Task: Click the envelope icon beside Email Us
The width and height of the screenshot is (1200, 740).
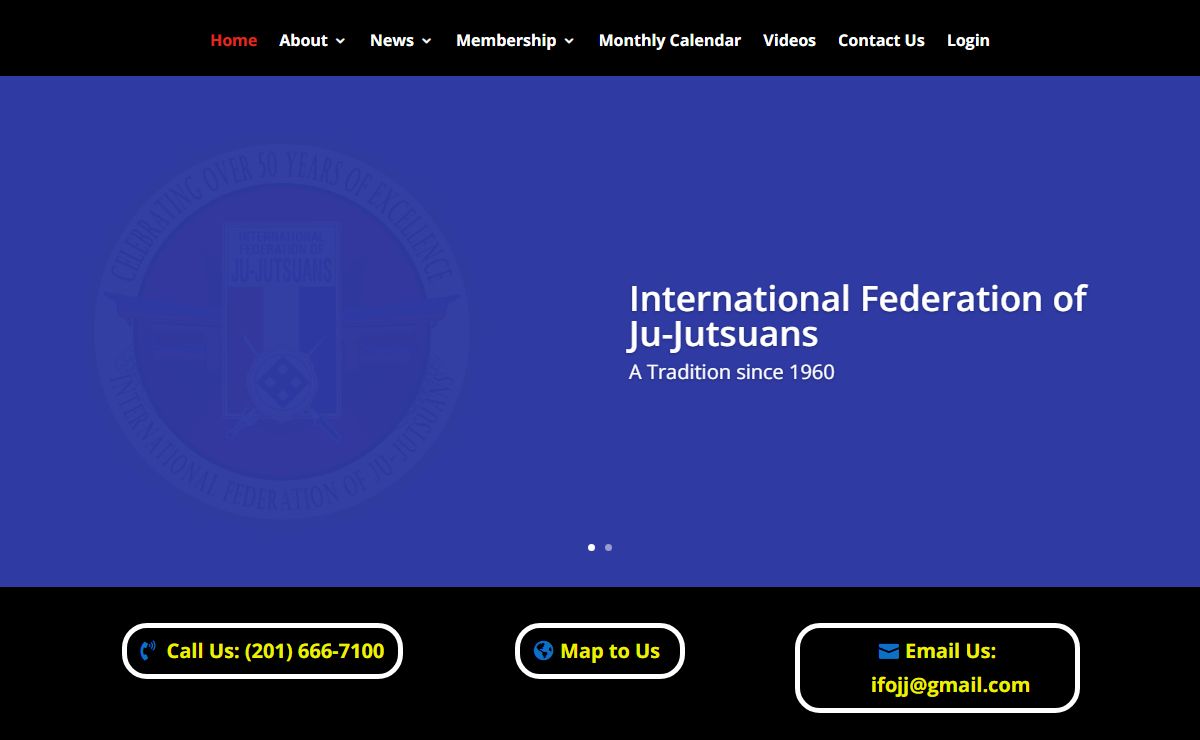Action: pyautogui.click(x=888, y=651)
